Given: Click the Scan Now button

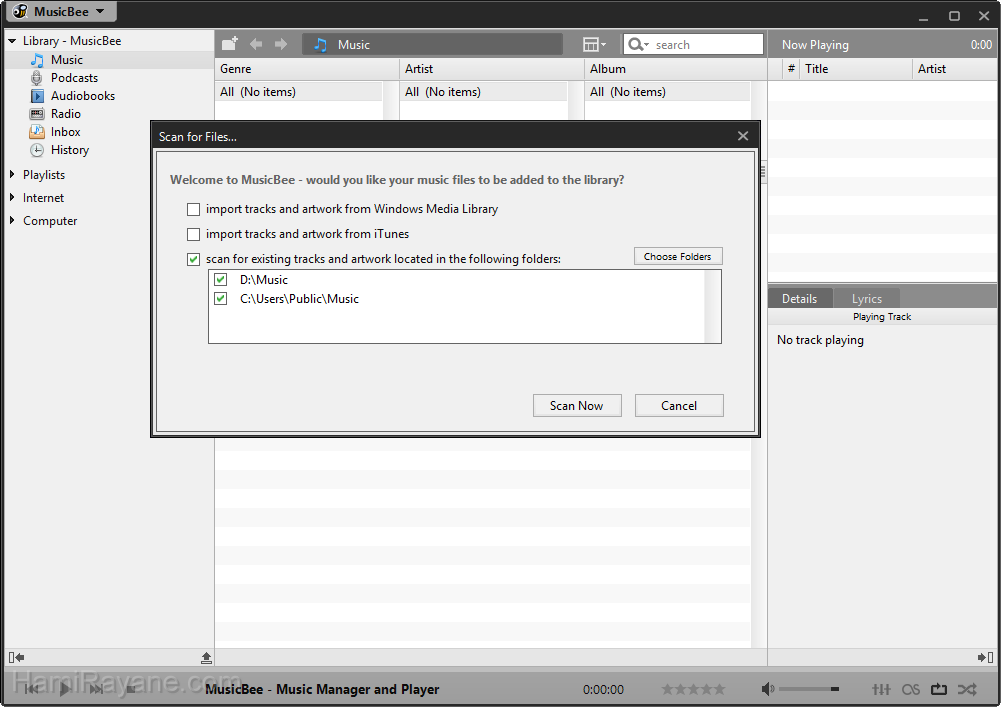Looking at the screenshot, I should (576, 406).
